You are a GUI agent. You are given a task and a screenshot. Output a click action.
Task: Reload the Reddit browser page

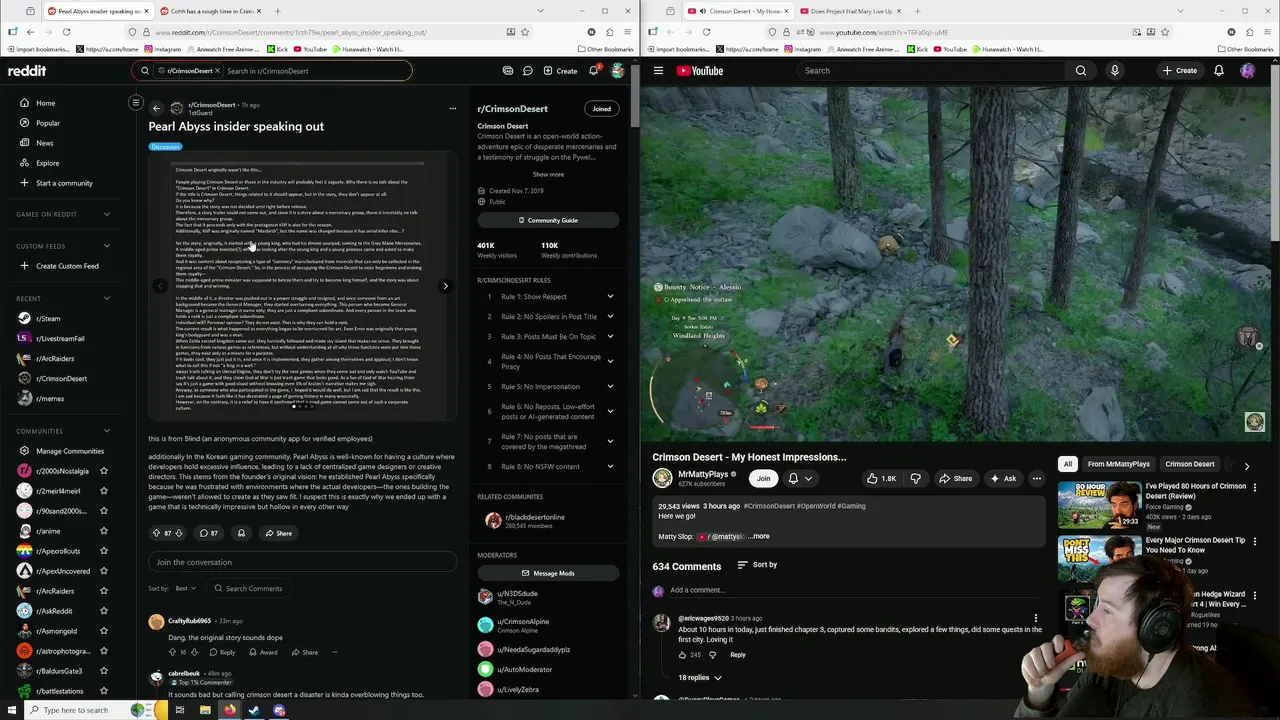66,32
